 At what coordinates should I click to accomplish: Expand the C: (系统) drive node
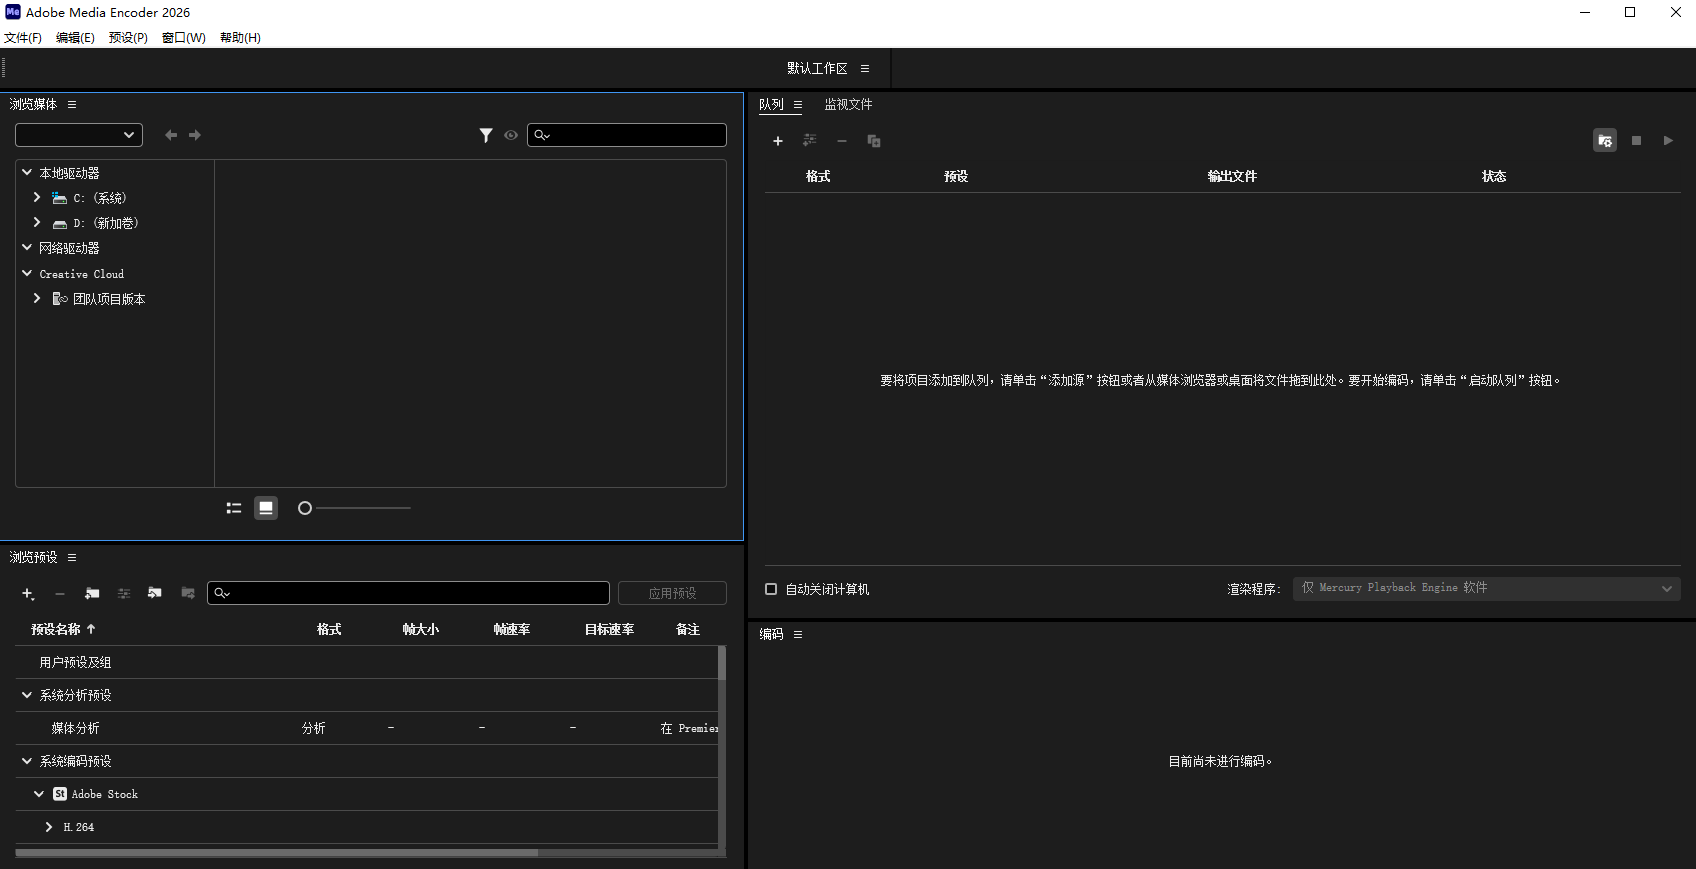(x=37, y=198)
